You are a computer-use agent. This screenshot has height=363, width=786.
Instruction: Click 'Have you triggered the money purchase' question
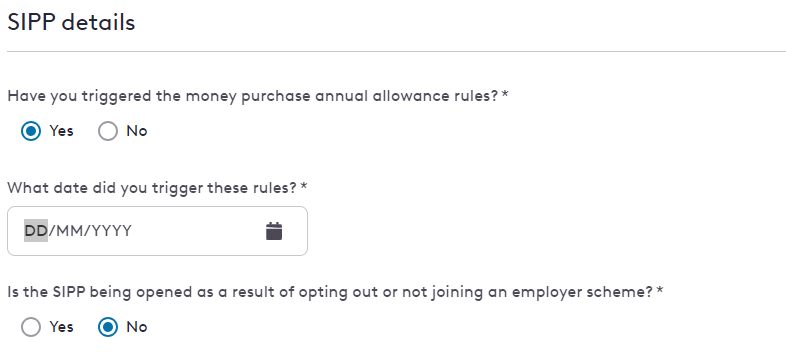[253, 96]
